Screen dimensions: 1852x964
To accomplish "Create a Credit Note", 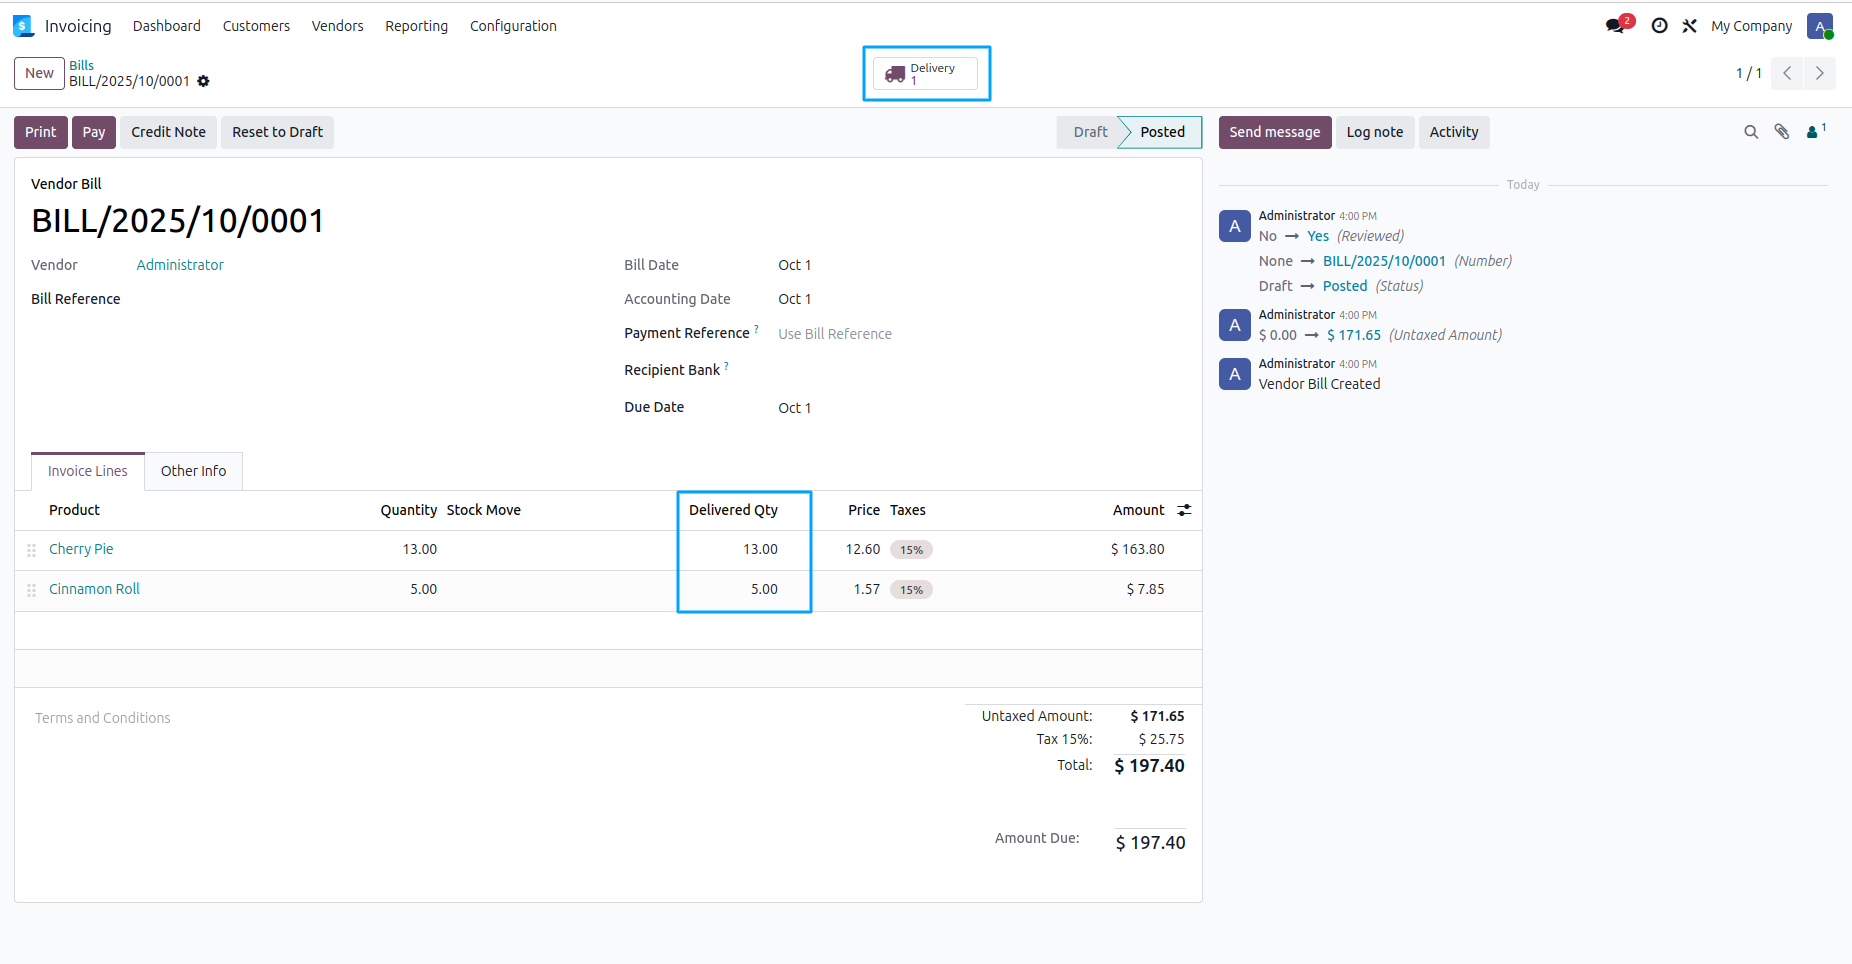I will tap(168, 132).
